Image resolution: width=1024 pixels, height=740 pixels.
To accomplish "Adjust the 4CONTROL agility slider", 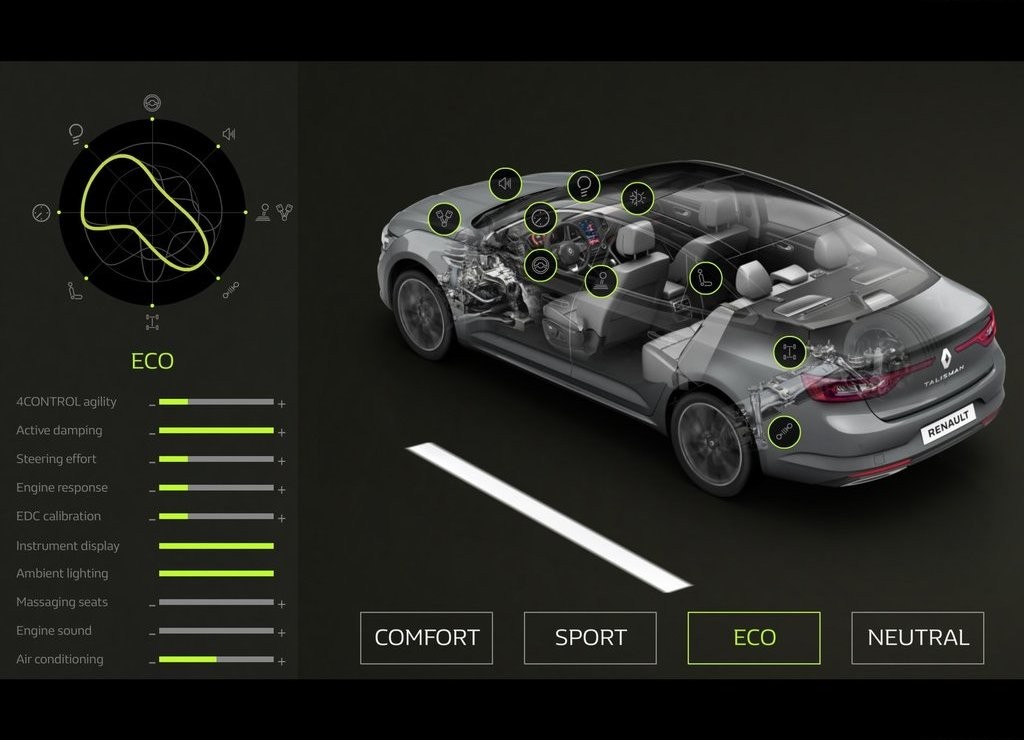I will coord(216,402).
